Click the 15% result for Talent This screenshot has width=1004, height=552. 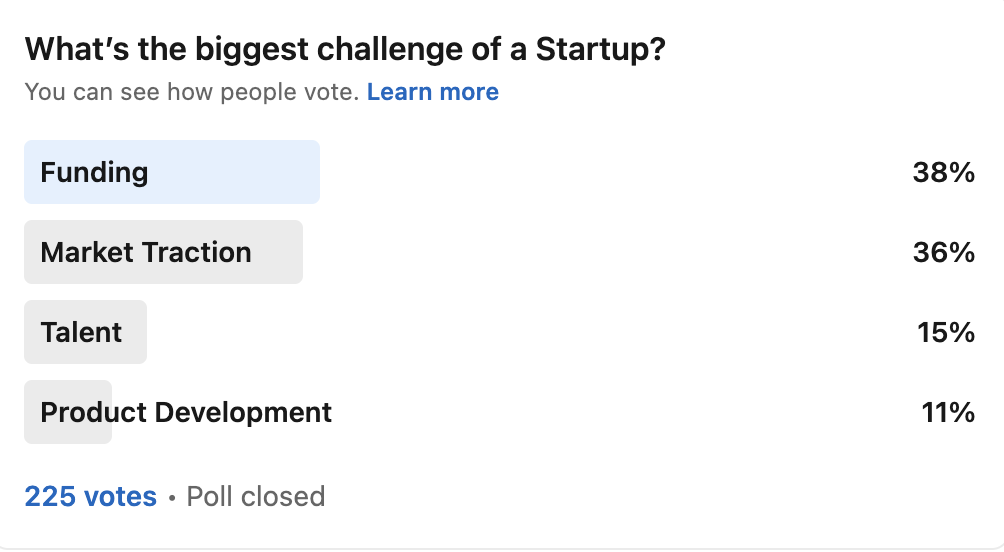pos(945,333)
